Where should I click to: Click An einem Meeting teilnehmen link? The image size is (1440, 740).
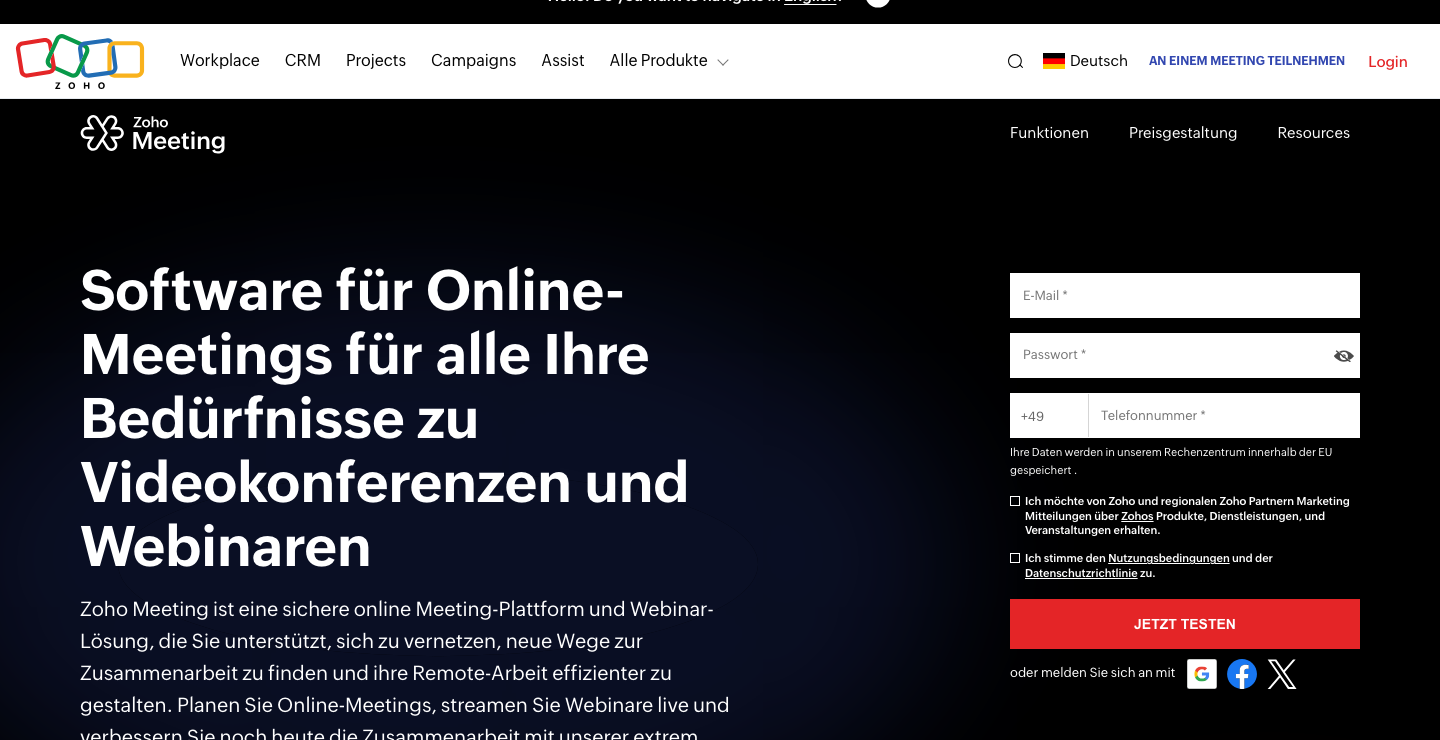coord(1247,61)
